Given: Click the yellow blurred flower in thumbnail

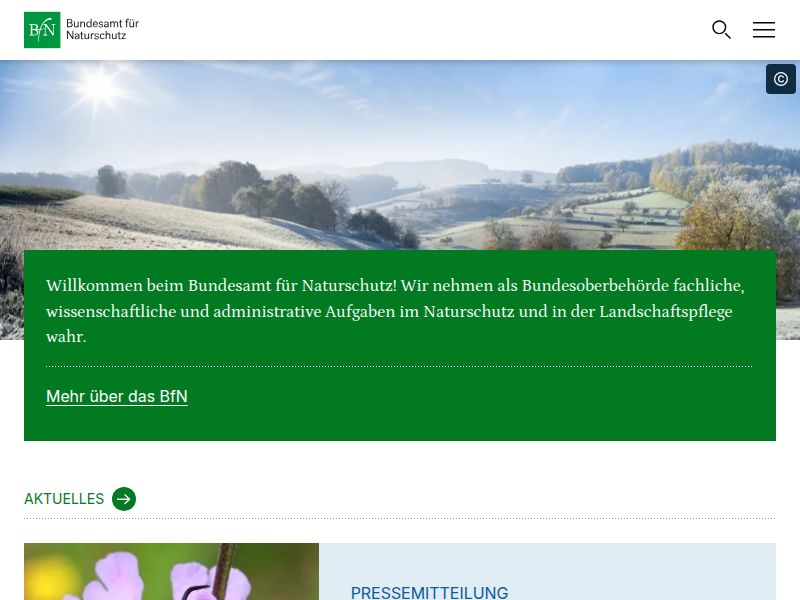Looking at the screenshot, I should tap(50, 573).
